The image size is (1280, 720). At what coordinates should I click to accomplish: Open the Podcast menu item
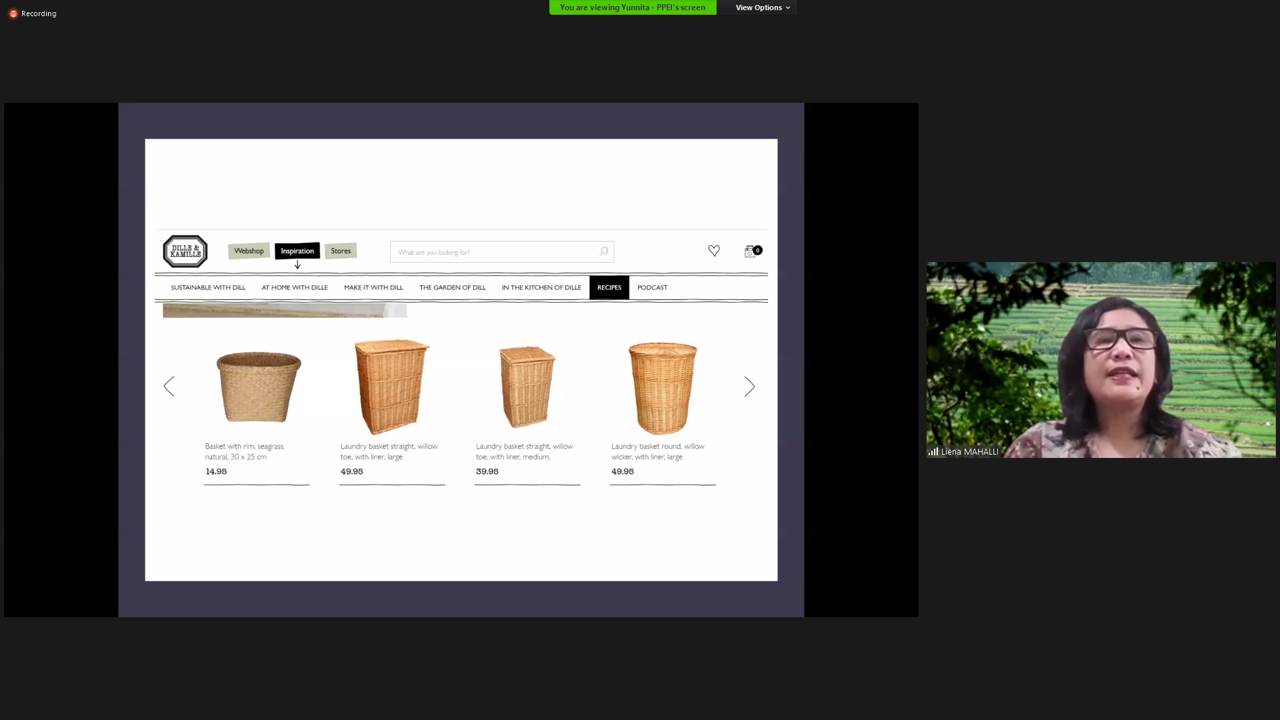pyautogui.click(x=652, y=288)
